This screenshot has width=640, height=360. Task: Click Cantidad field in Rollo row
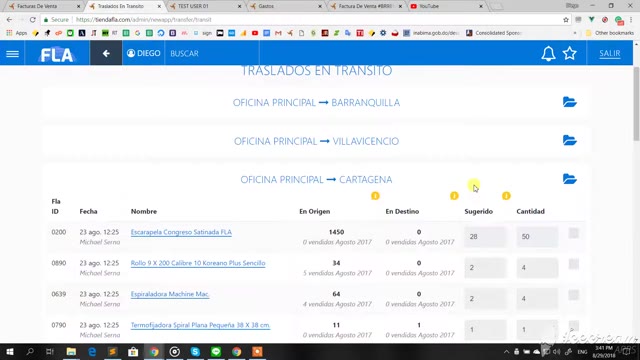(x=537, y=268)
